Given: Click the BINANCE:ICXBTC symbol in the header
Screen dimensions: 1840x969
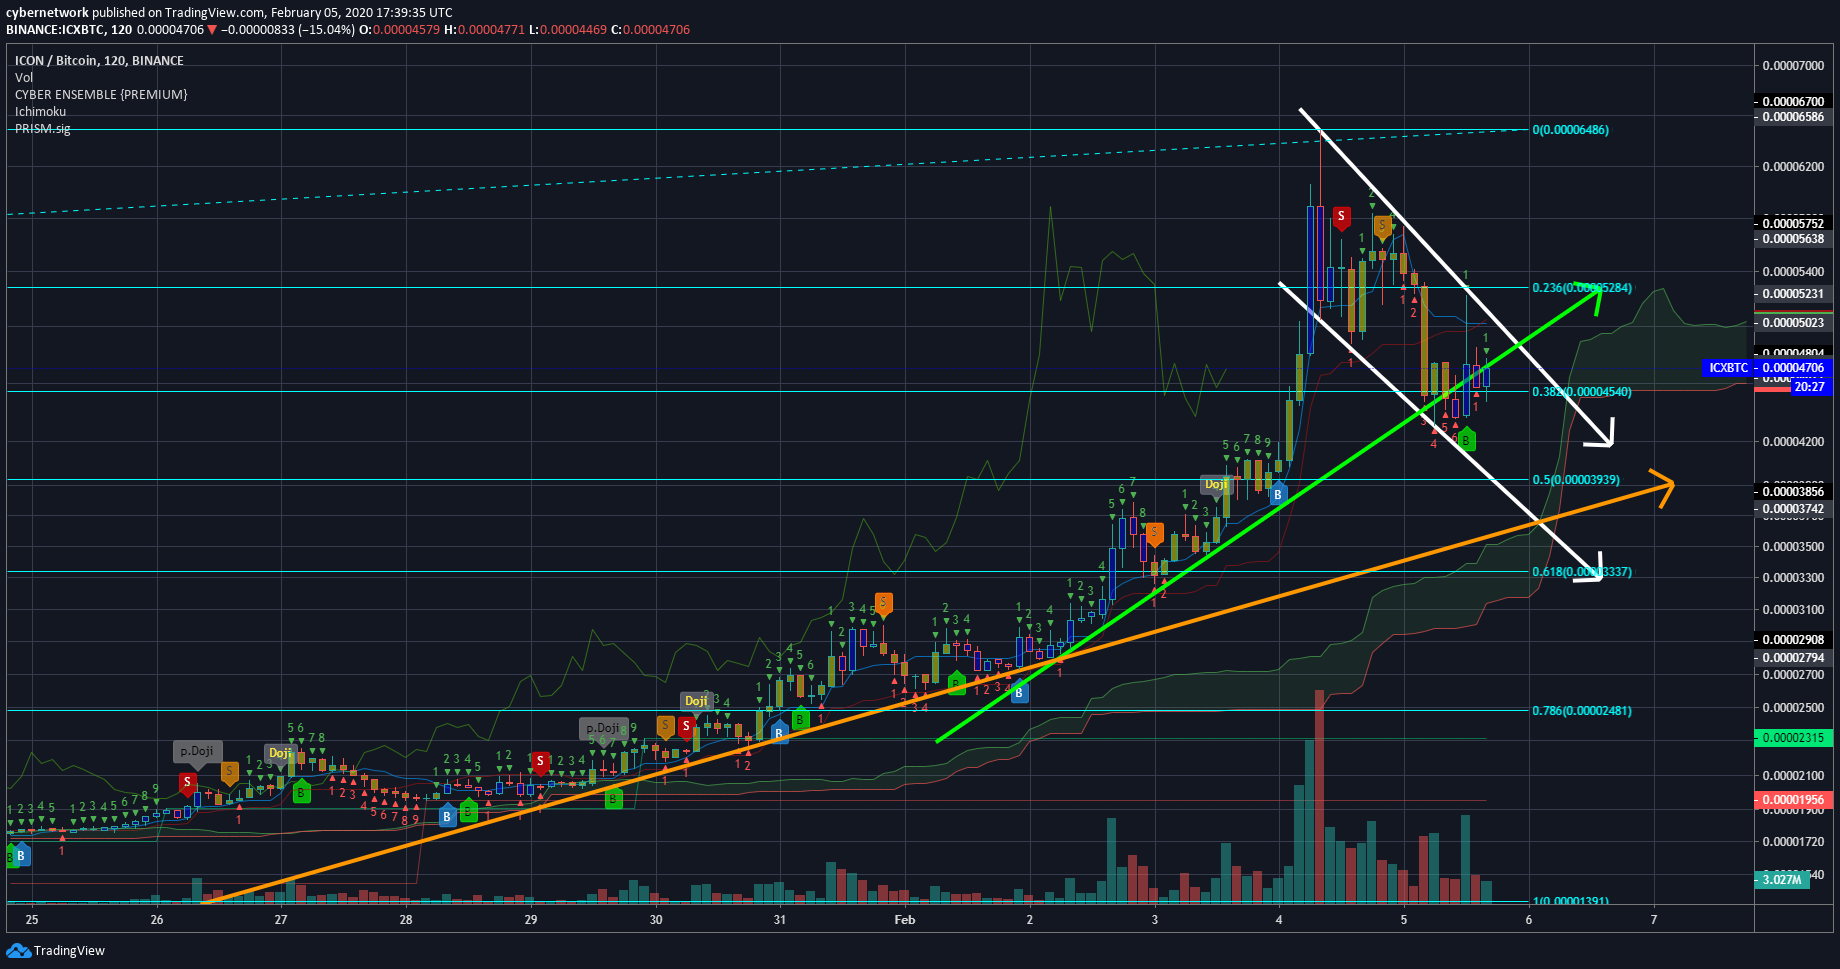Looking at the screenshot, I should point(56,29).
